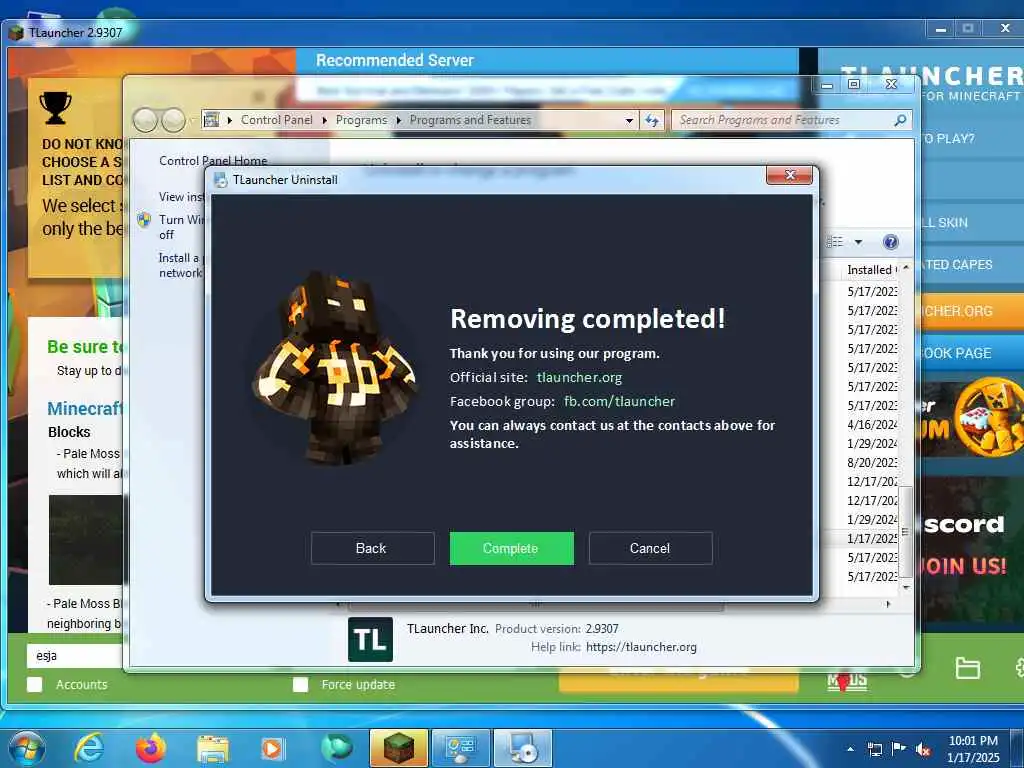Open the blue help question mark icon
Viewport: 1024px width, 768px height.
pyautogui.click(x=890, y=242)
